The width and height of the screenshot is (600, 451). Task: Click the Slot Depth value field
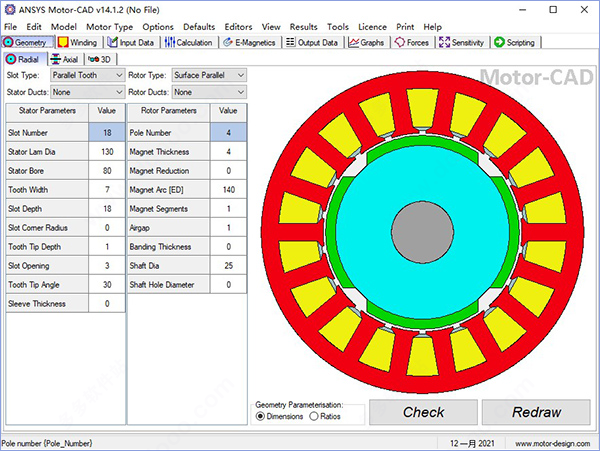coord(107,209)
